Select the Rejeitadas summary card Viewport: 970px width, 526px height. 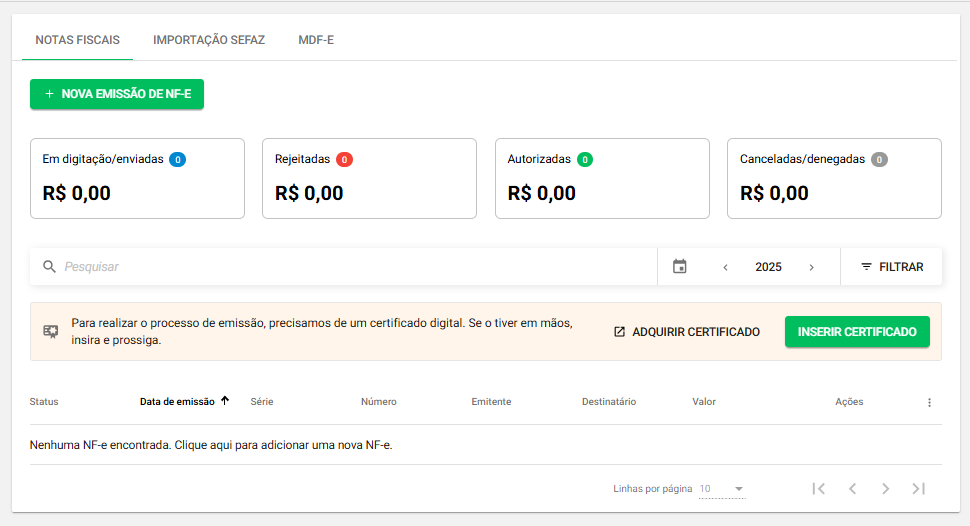(369, 178)
